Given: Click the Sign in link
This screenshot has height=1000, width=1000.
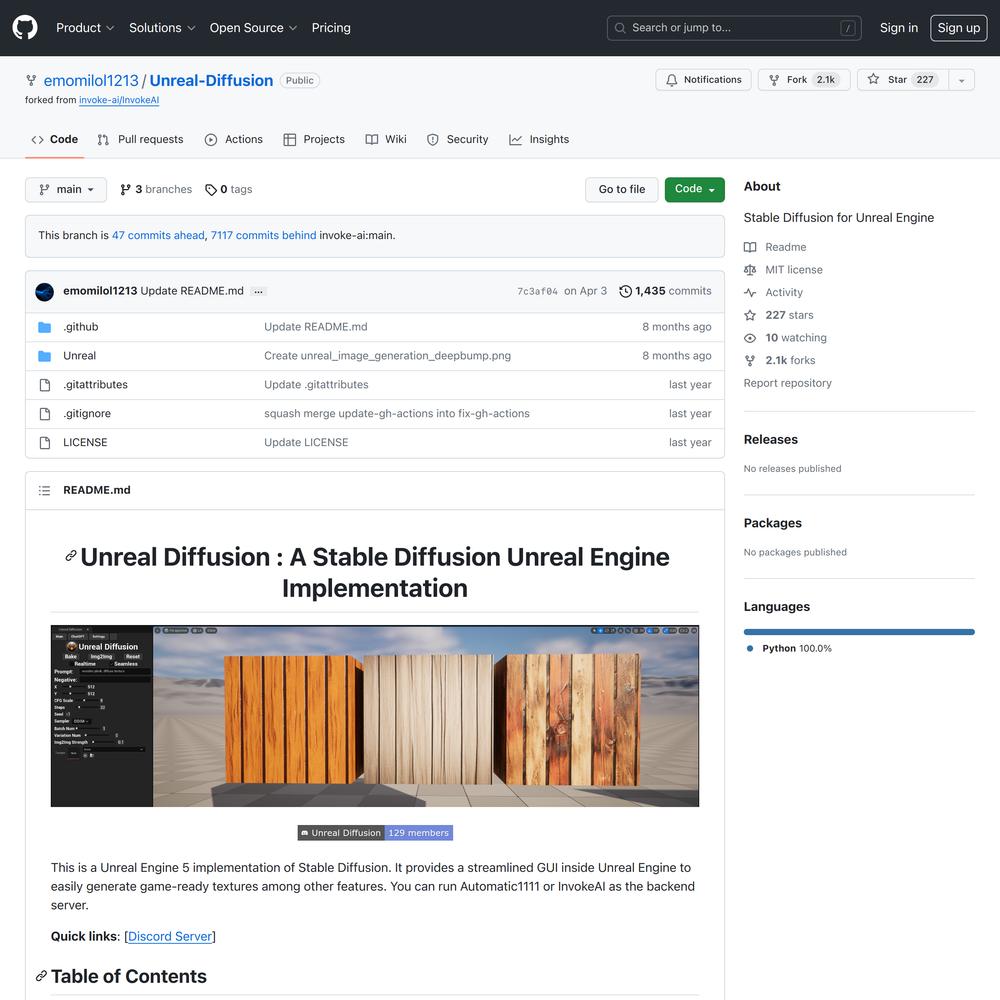Looking at the screenshot, I should click(899, 28).
